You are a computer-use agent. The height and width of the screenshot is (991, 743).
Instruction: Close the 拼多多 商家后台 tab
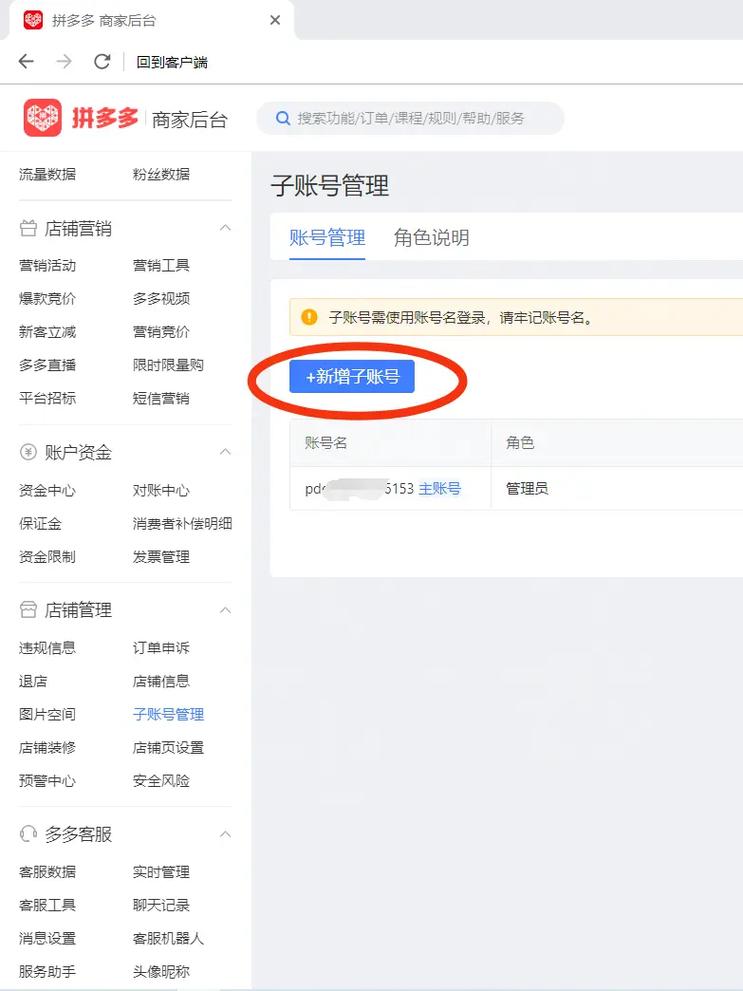(275, 20)
